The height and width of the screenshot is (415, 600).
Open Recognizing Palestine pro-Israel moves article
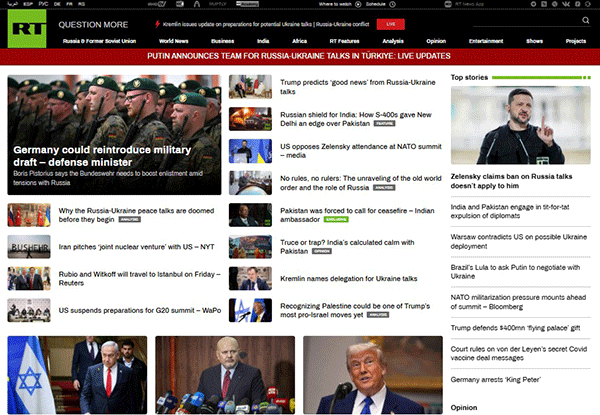click(x=355, y=310)
